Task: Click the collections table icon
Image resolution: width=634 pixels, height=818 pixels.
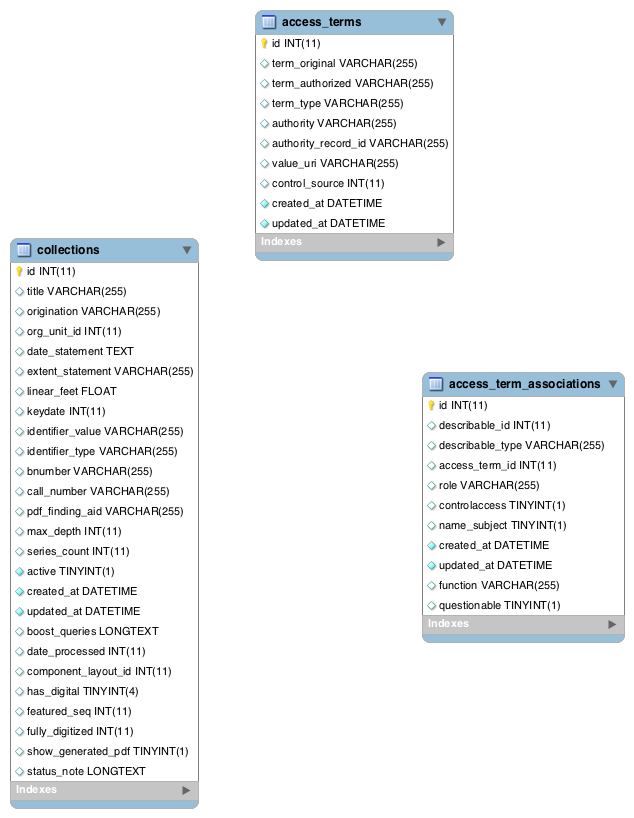Action: [x=23, y=250]
